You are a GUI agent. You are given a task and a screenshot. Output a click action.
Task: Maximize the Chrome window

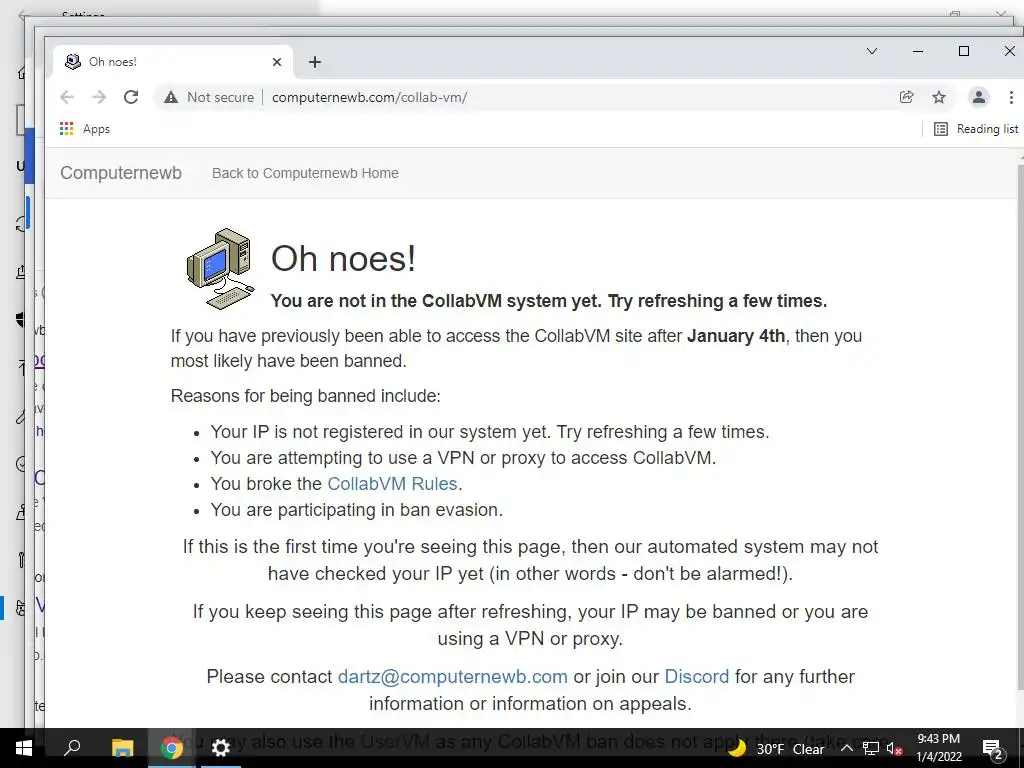[963, 51]
